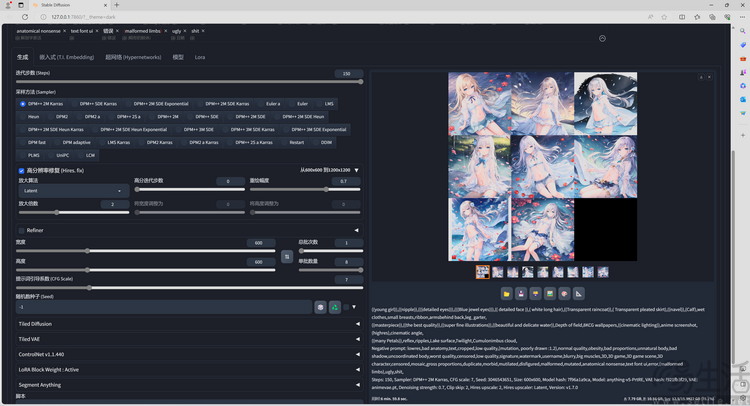Send to inpaint palette icon
This screenshot has width=750, height=406.
coord(564,294)
